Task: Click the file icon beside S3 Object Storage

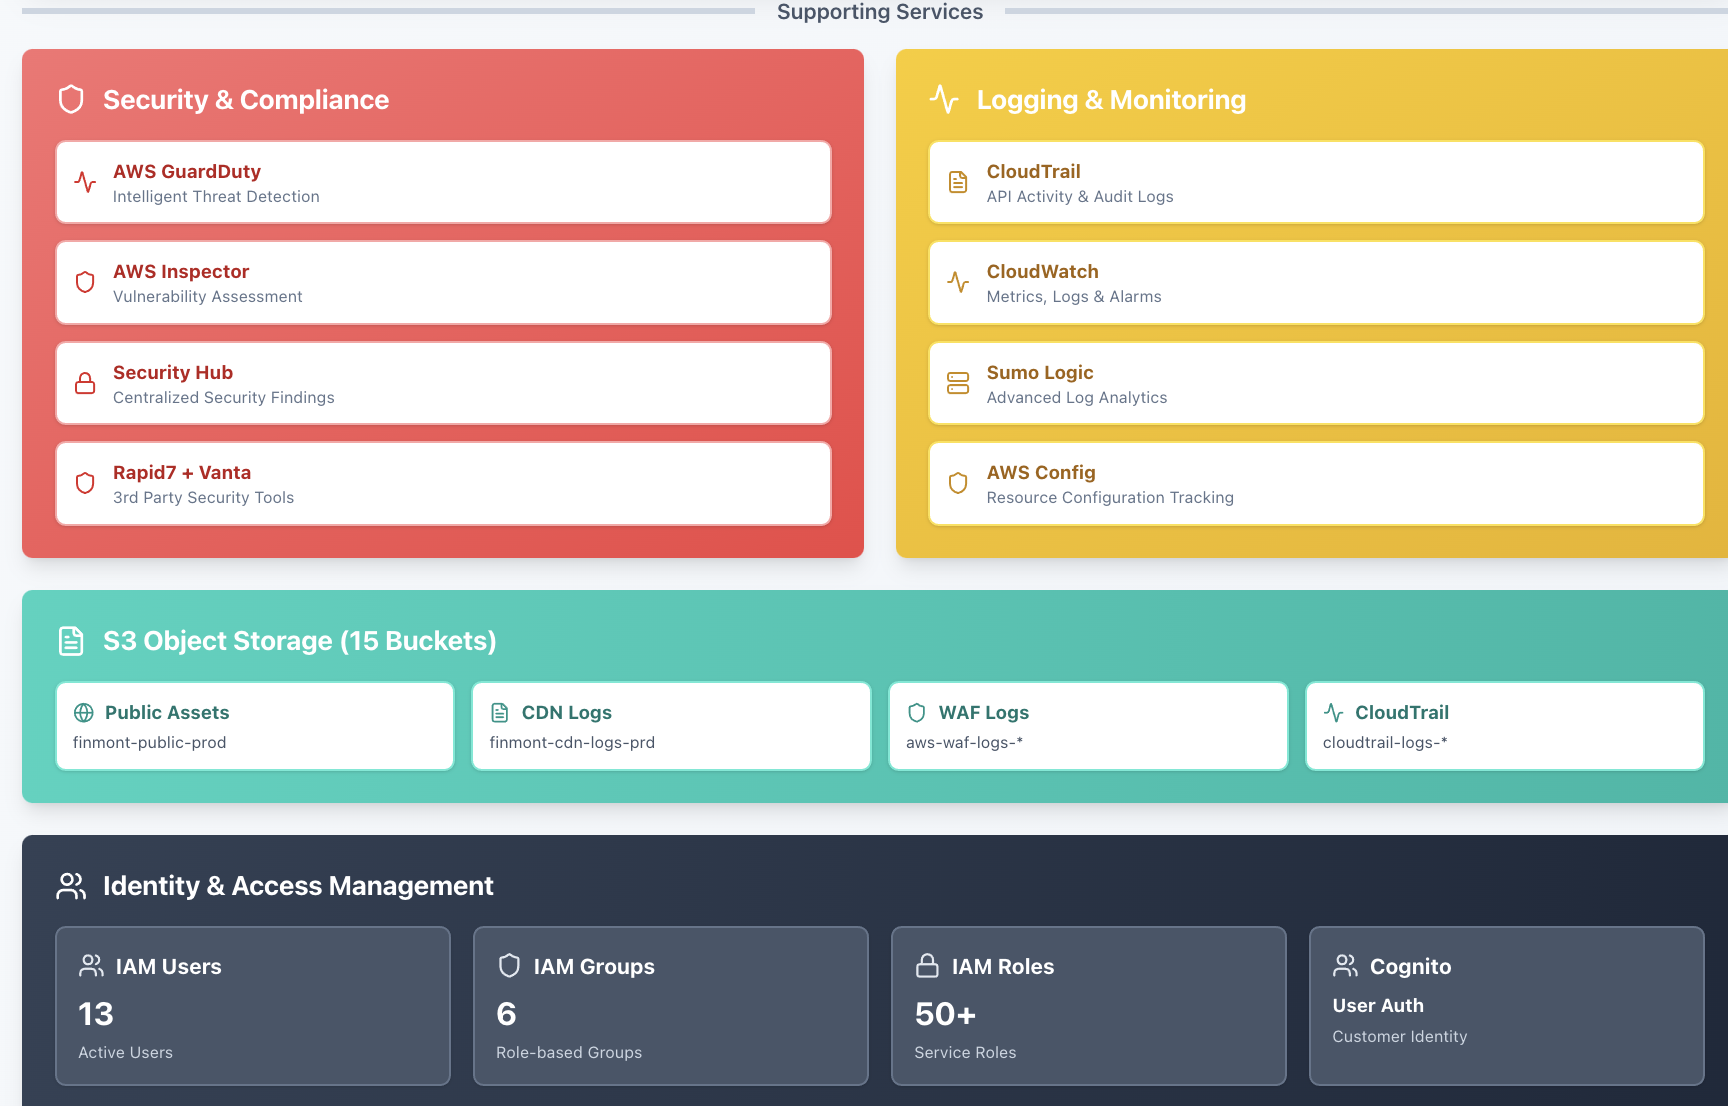Action: coord(71,641)
